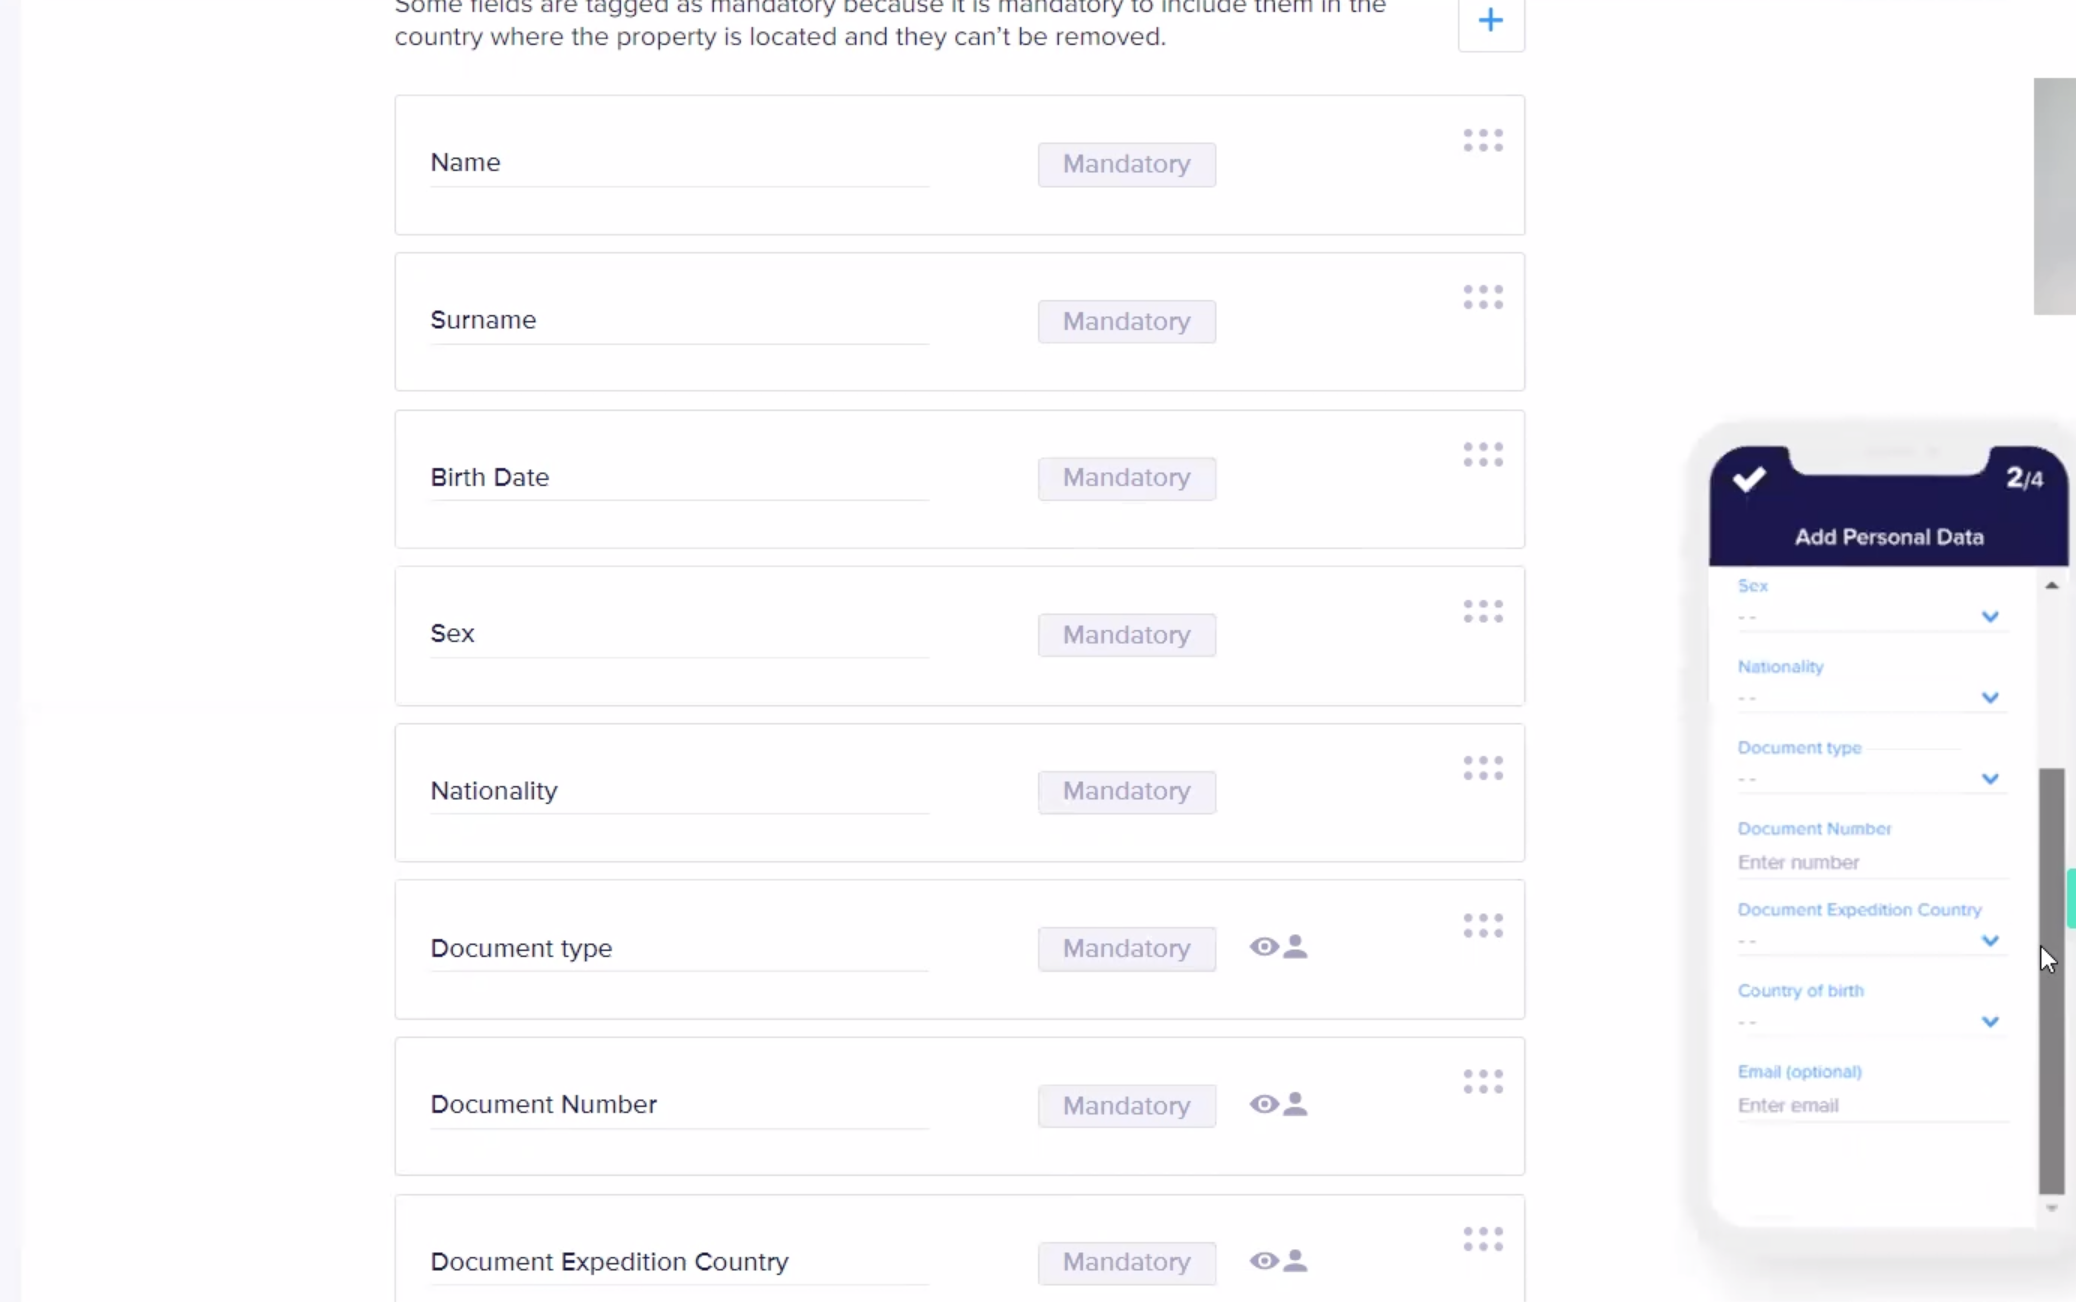Open Country of birth dropdown in preview

1871,1022
